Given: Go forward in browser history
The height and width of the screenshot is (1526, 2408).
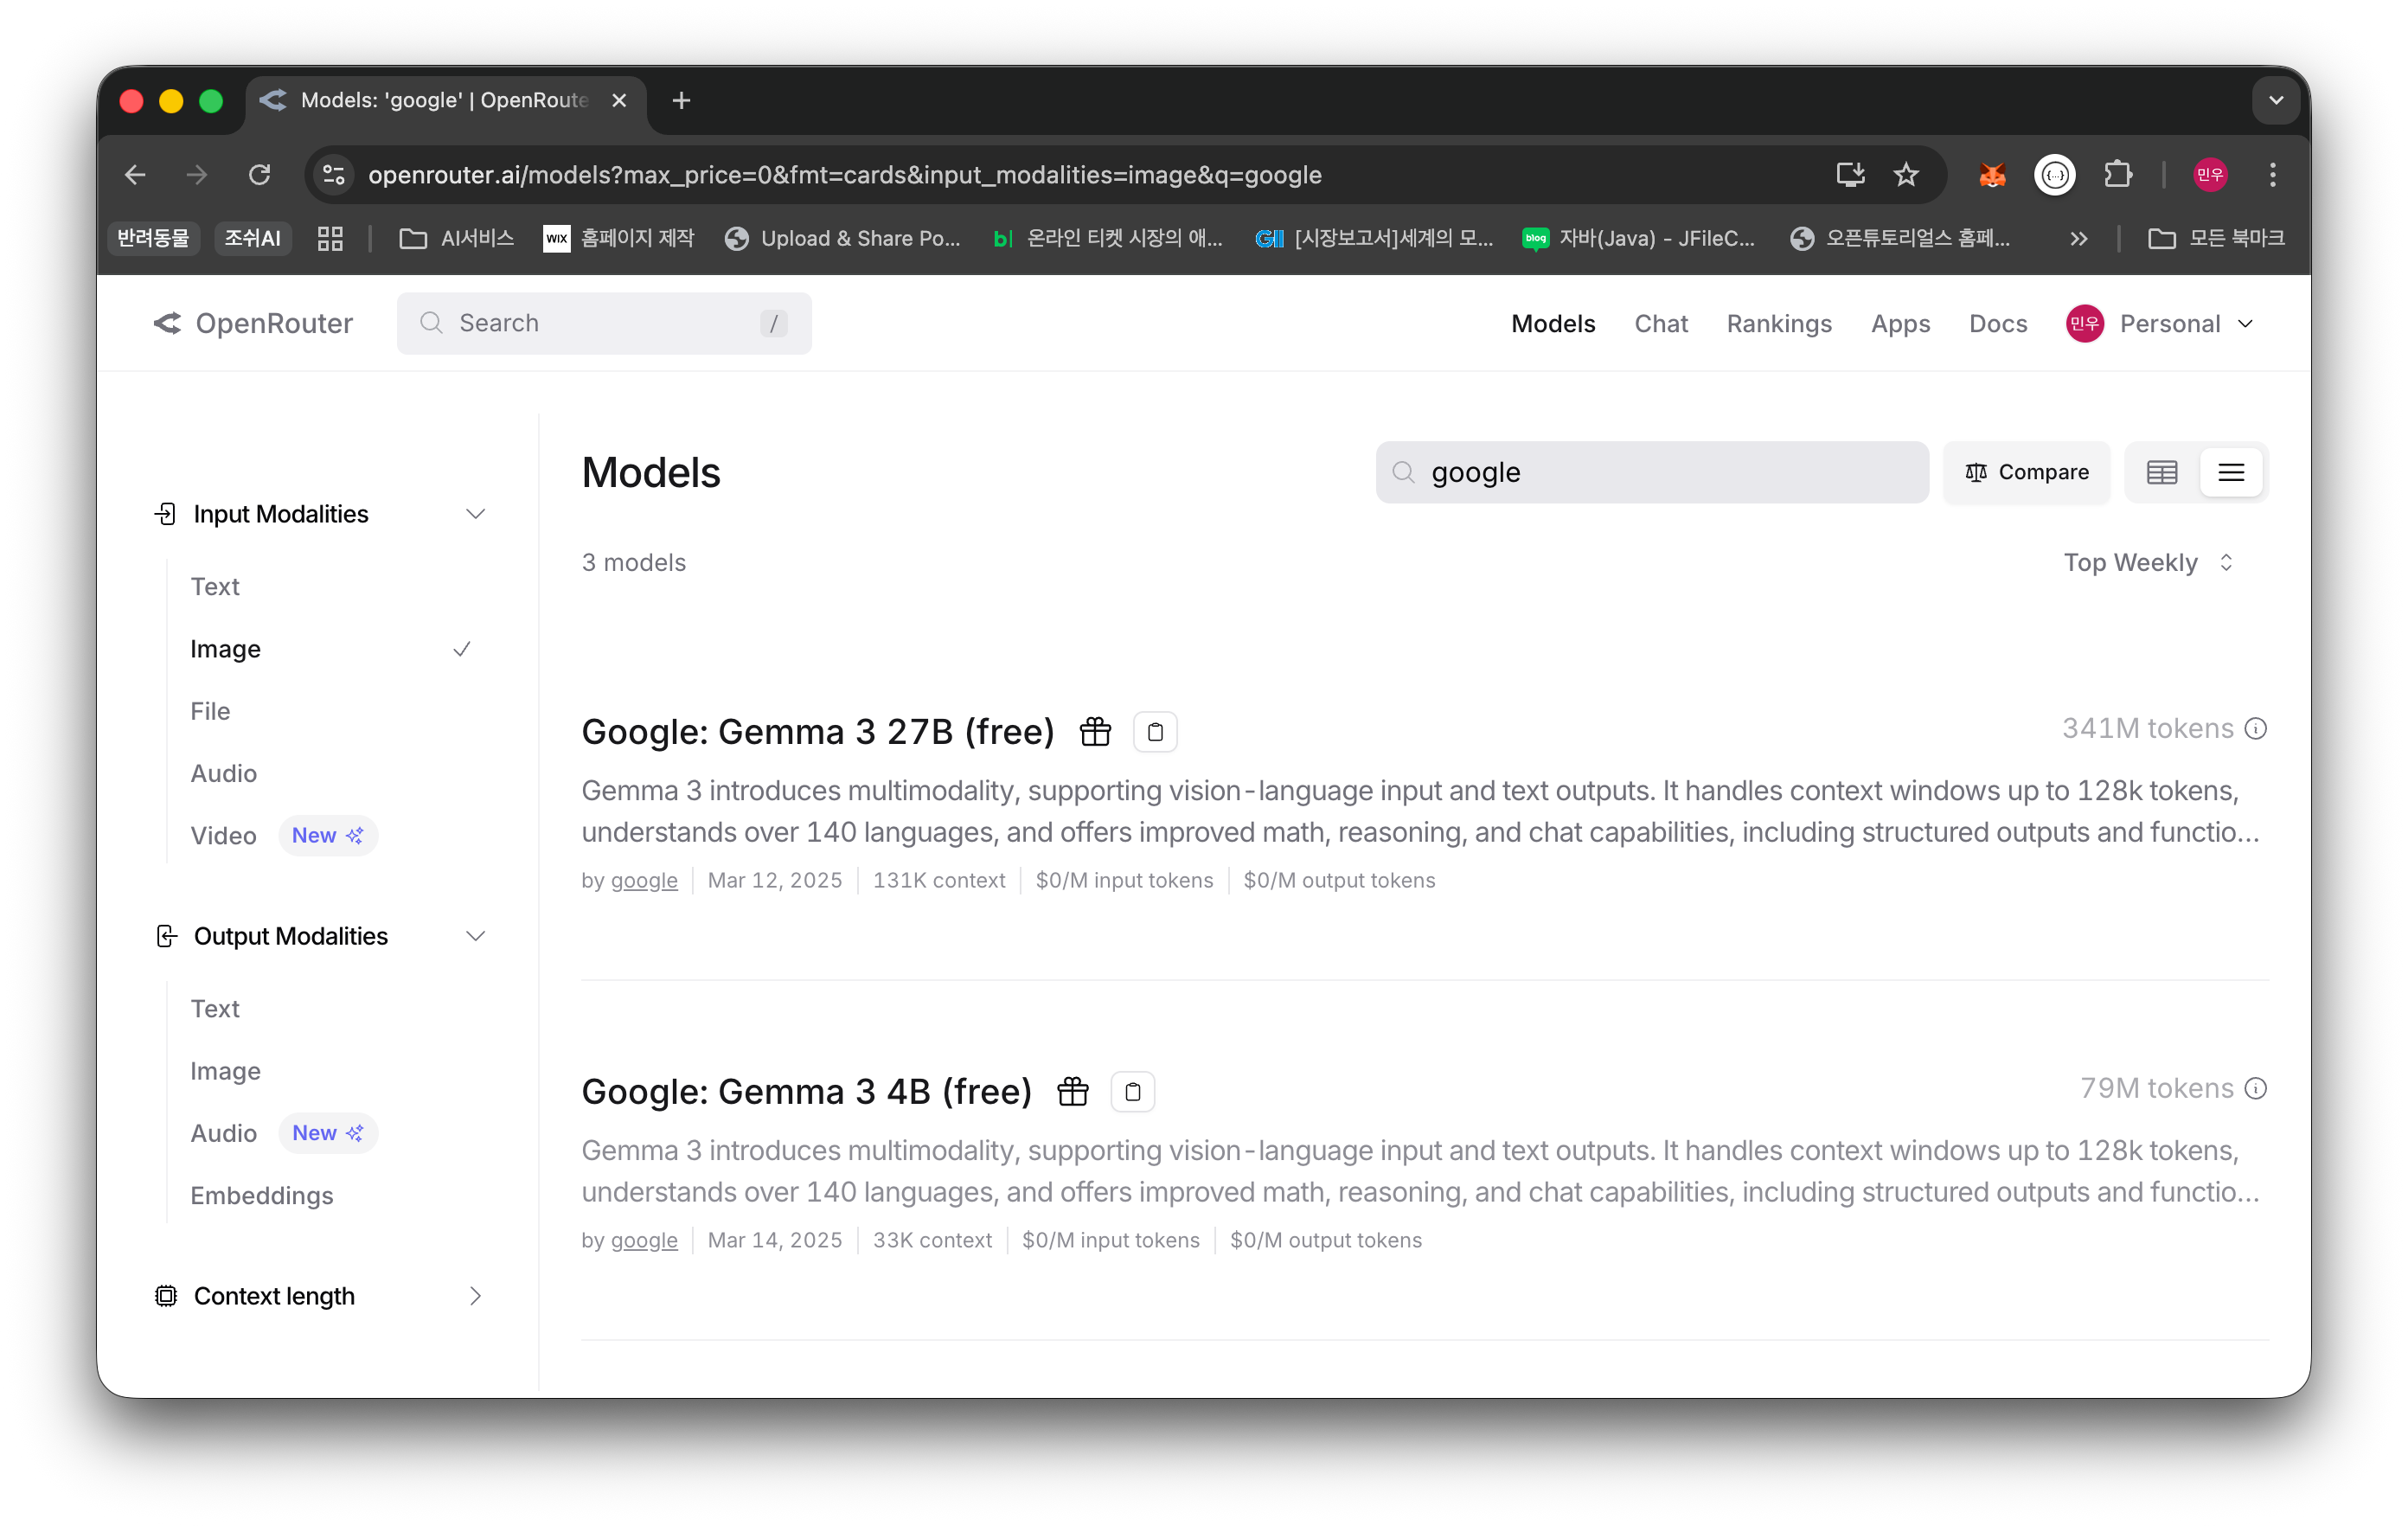Looking at the screenshot, I should pos(197,175).
